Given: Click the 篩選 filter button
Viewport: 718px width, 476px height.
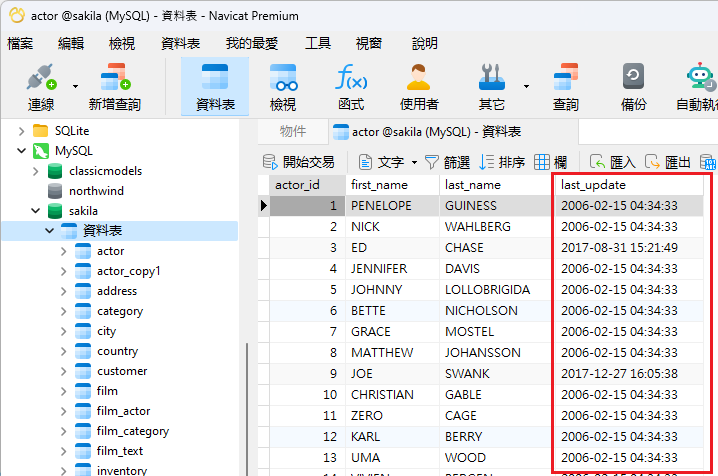Looking at the screenshot, I should [x=447, y=161].
